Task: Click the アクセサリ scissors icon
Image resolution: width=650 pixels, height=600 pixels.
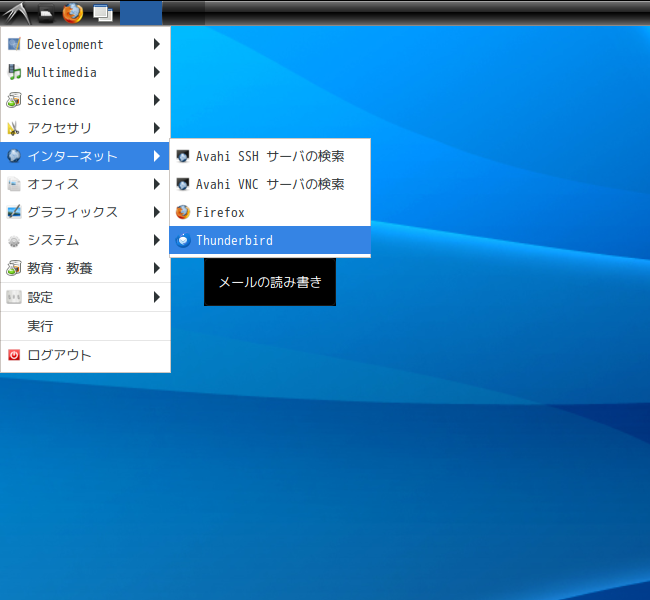Action: coord(13,128)
